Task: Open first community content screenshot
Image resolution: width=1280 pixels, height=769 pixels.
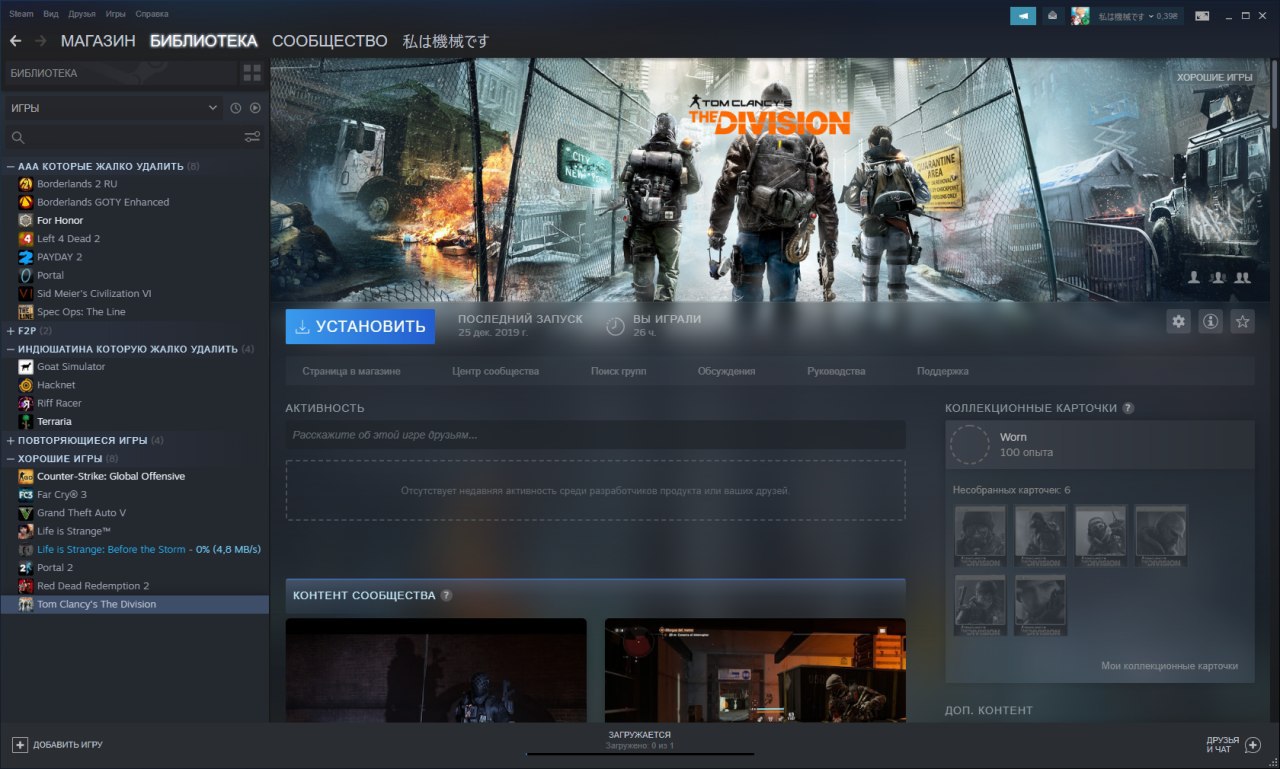Action: click(436, 670)
